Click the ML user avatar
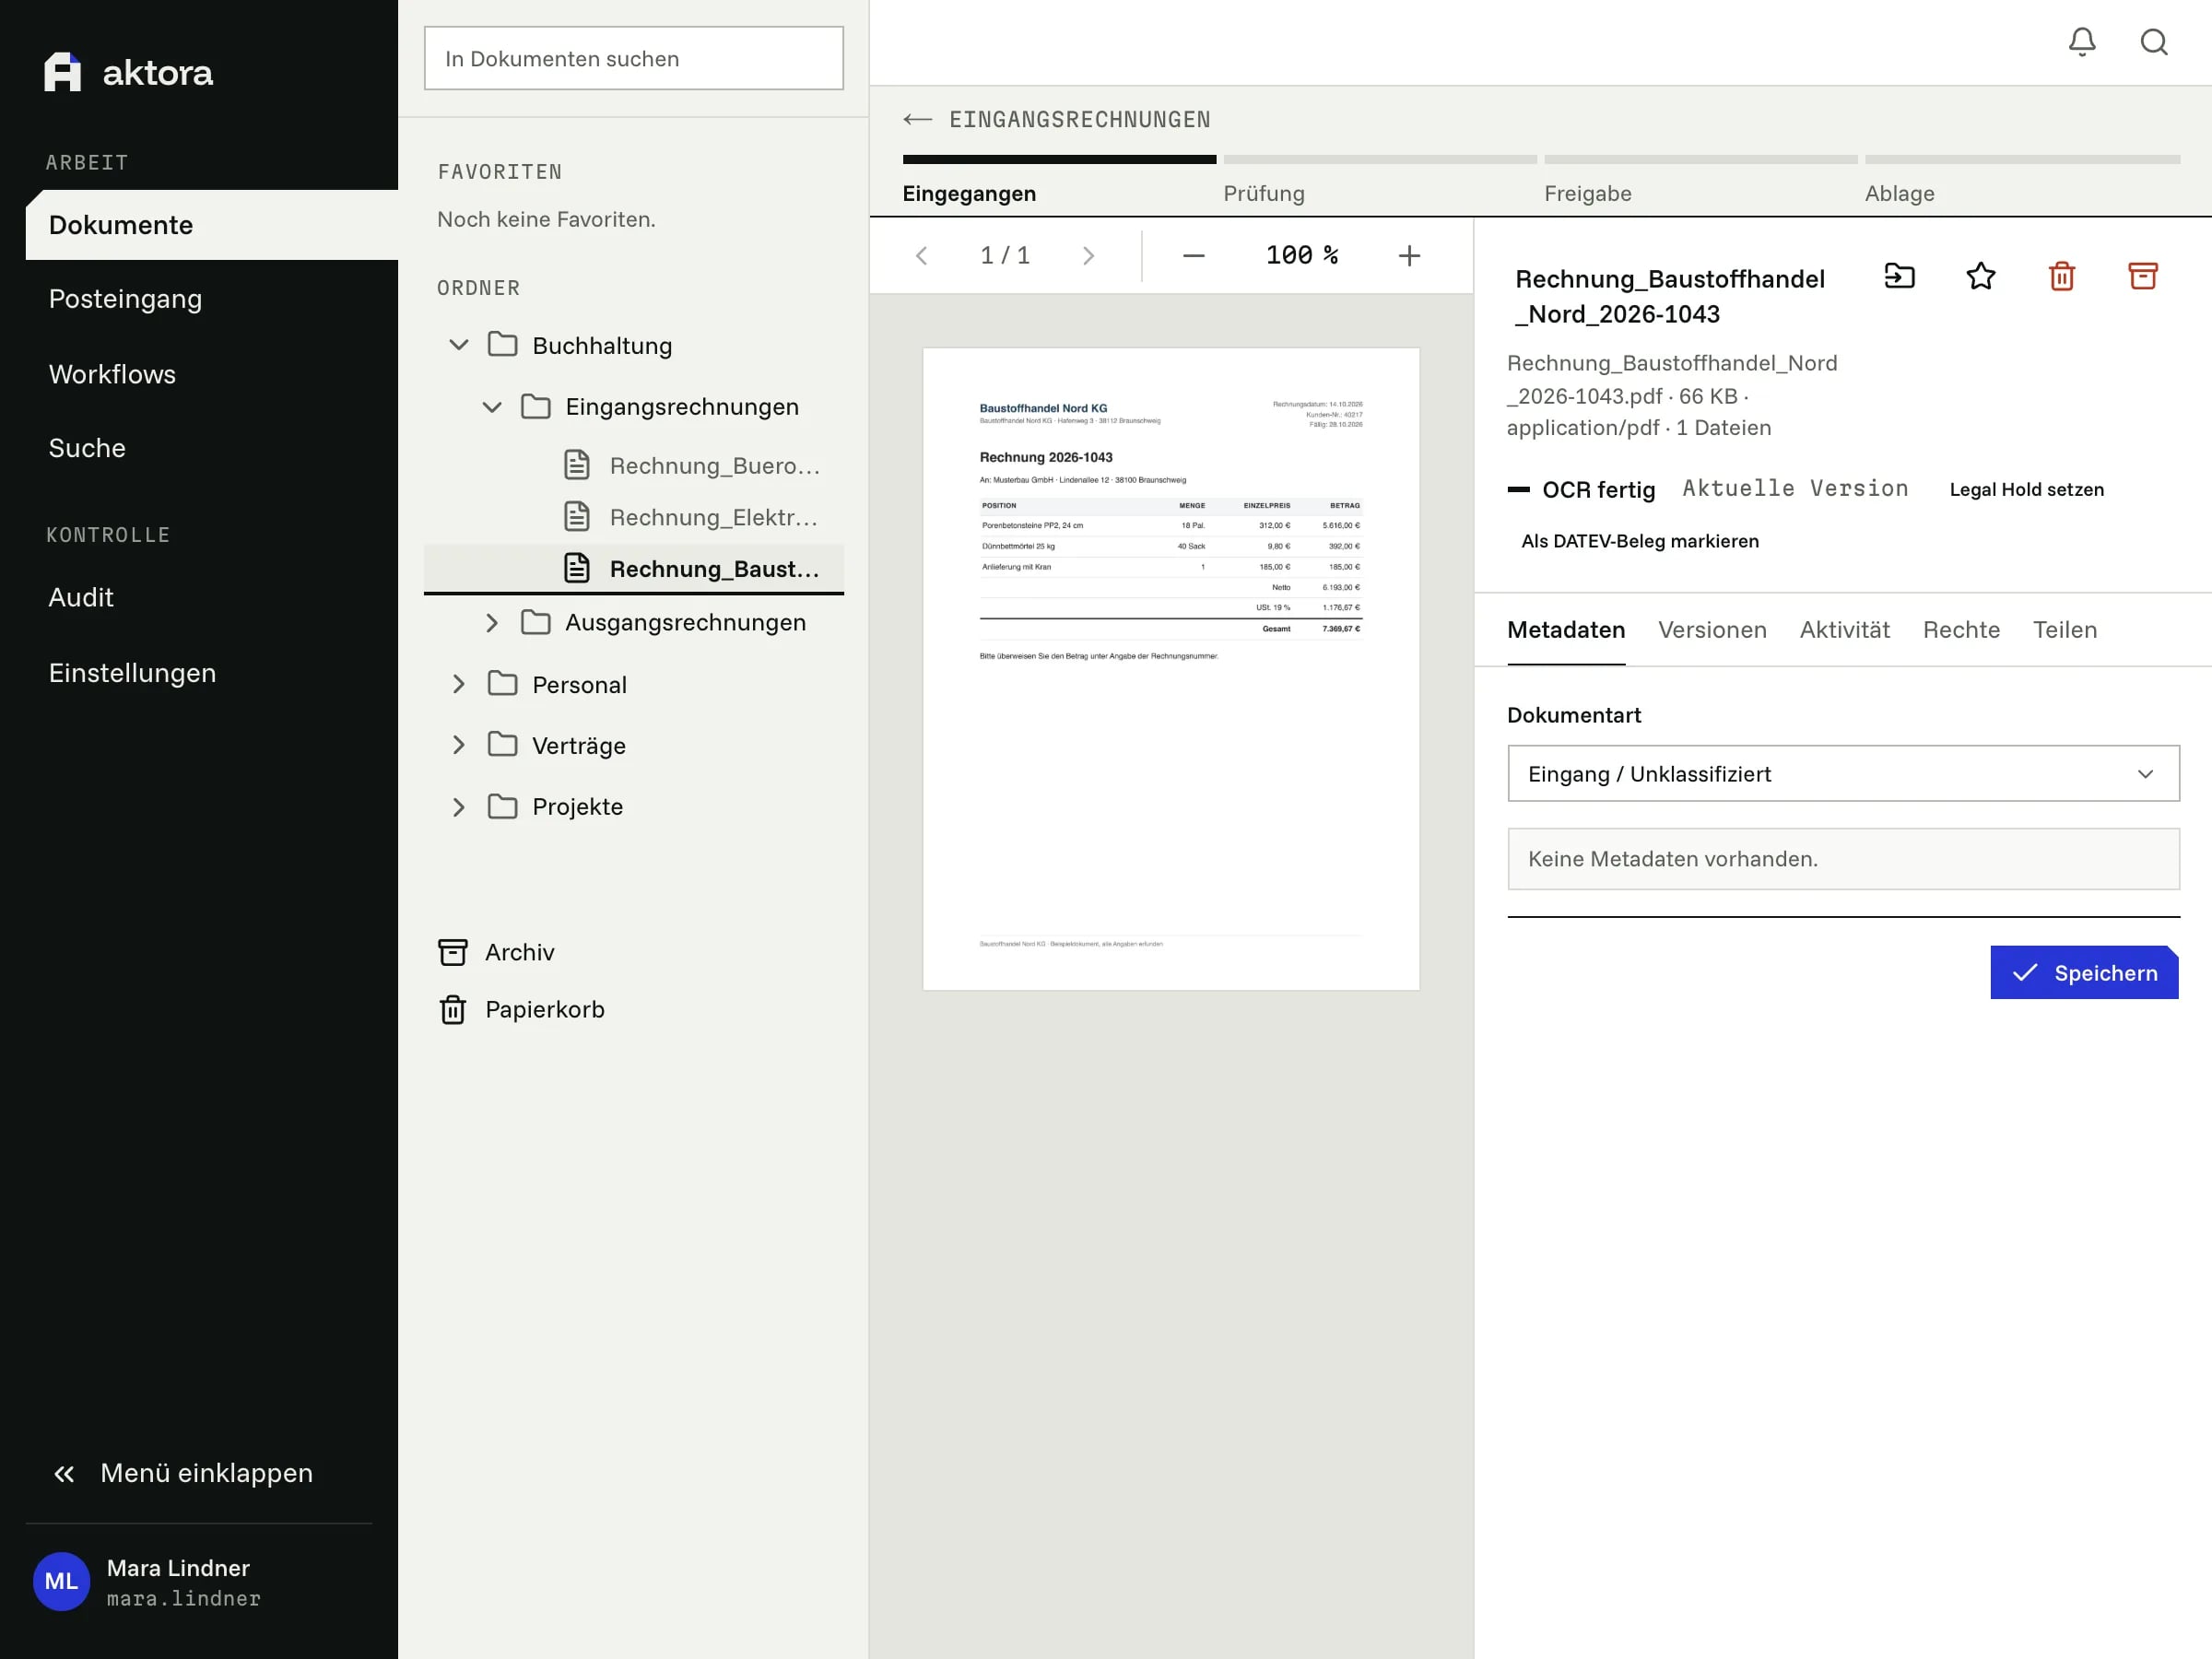 (61, 1581)
